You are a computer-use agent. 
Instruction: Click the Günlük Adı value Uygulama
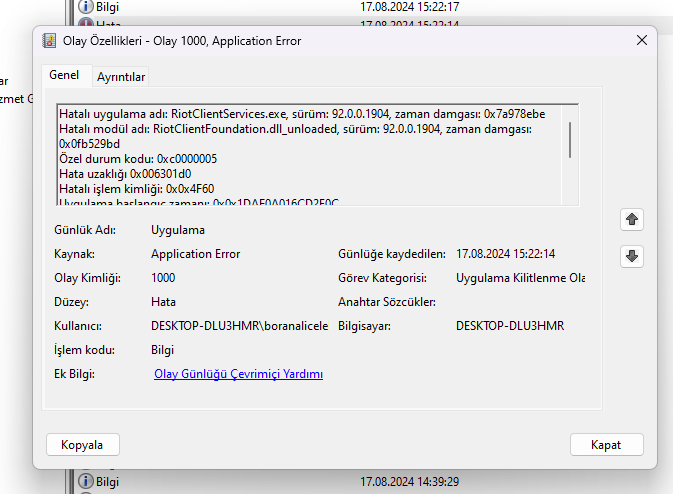coord(178,230)
